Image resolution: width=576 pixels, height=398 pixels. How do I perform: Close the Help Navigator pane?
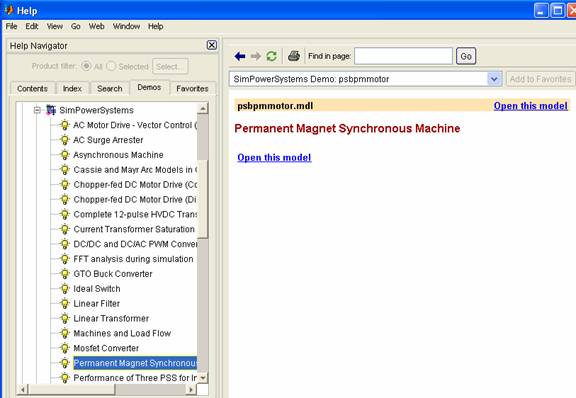(212, 45)
